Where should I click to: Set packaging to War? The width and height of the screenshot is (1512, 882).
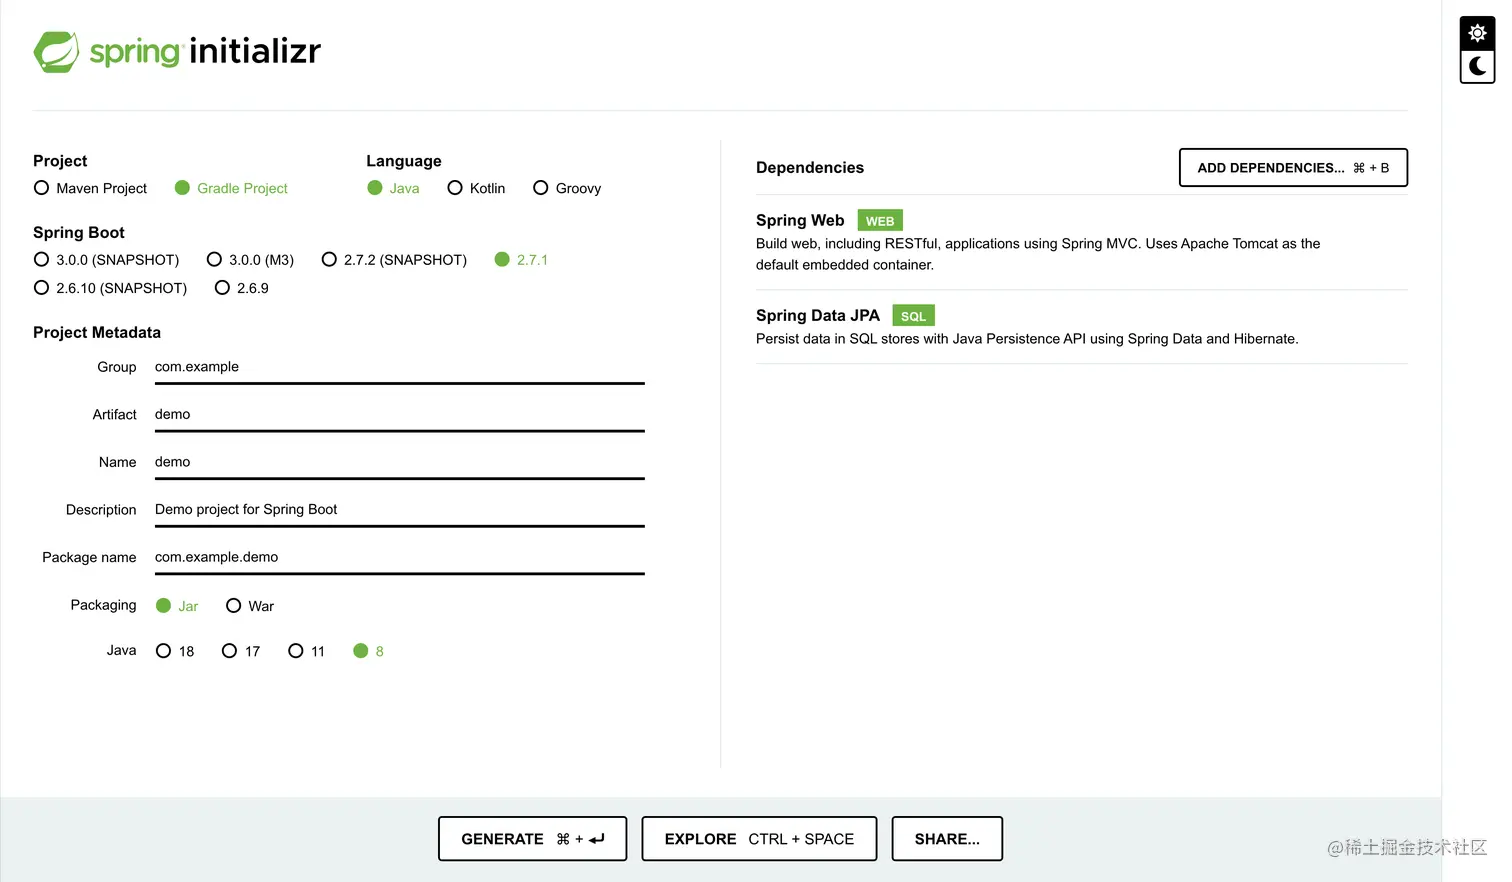[250, 606]
